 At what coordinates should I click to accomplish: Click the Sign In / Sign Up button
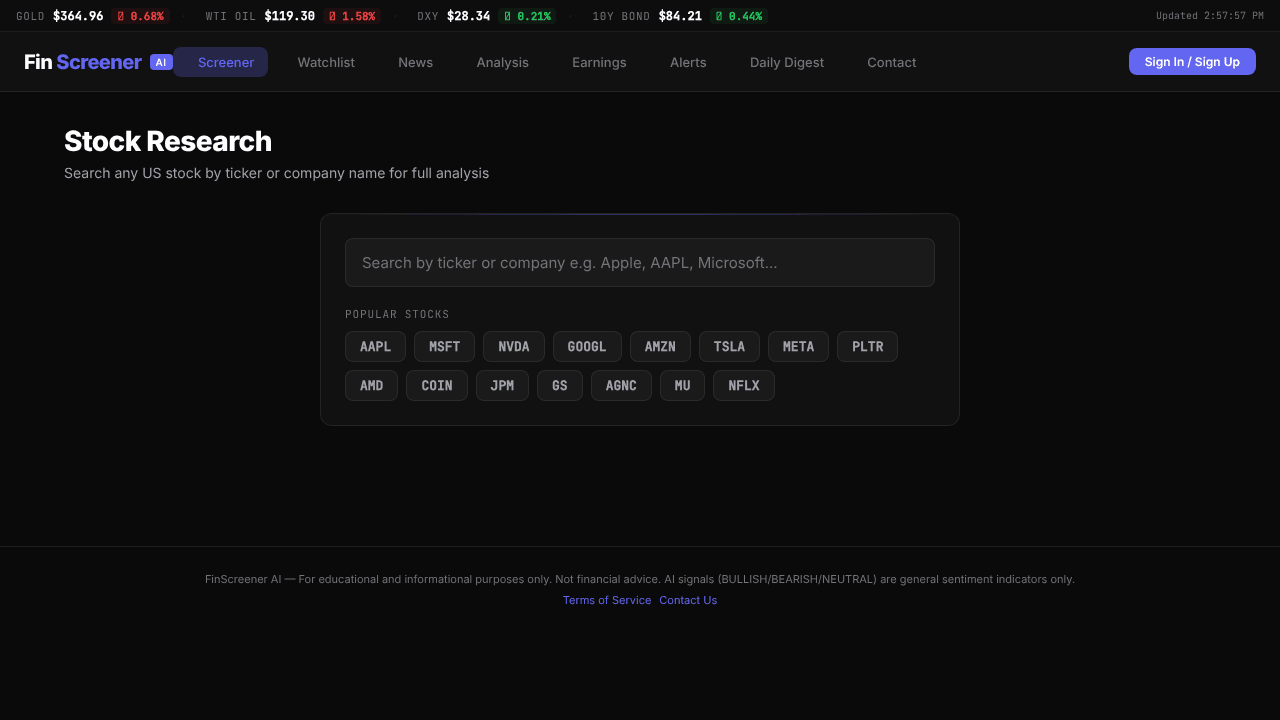click(x=1192, y=62)
